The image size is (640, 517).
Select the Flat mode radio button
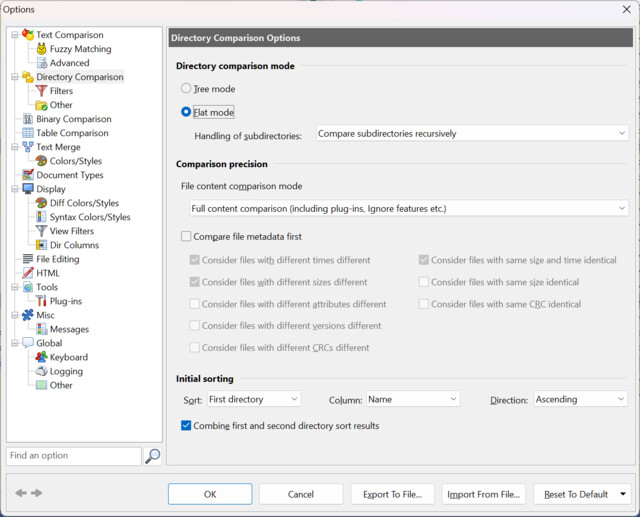click(x=186, y=112)
